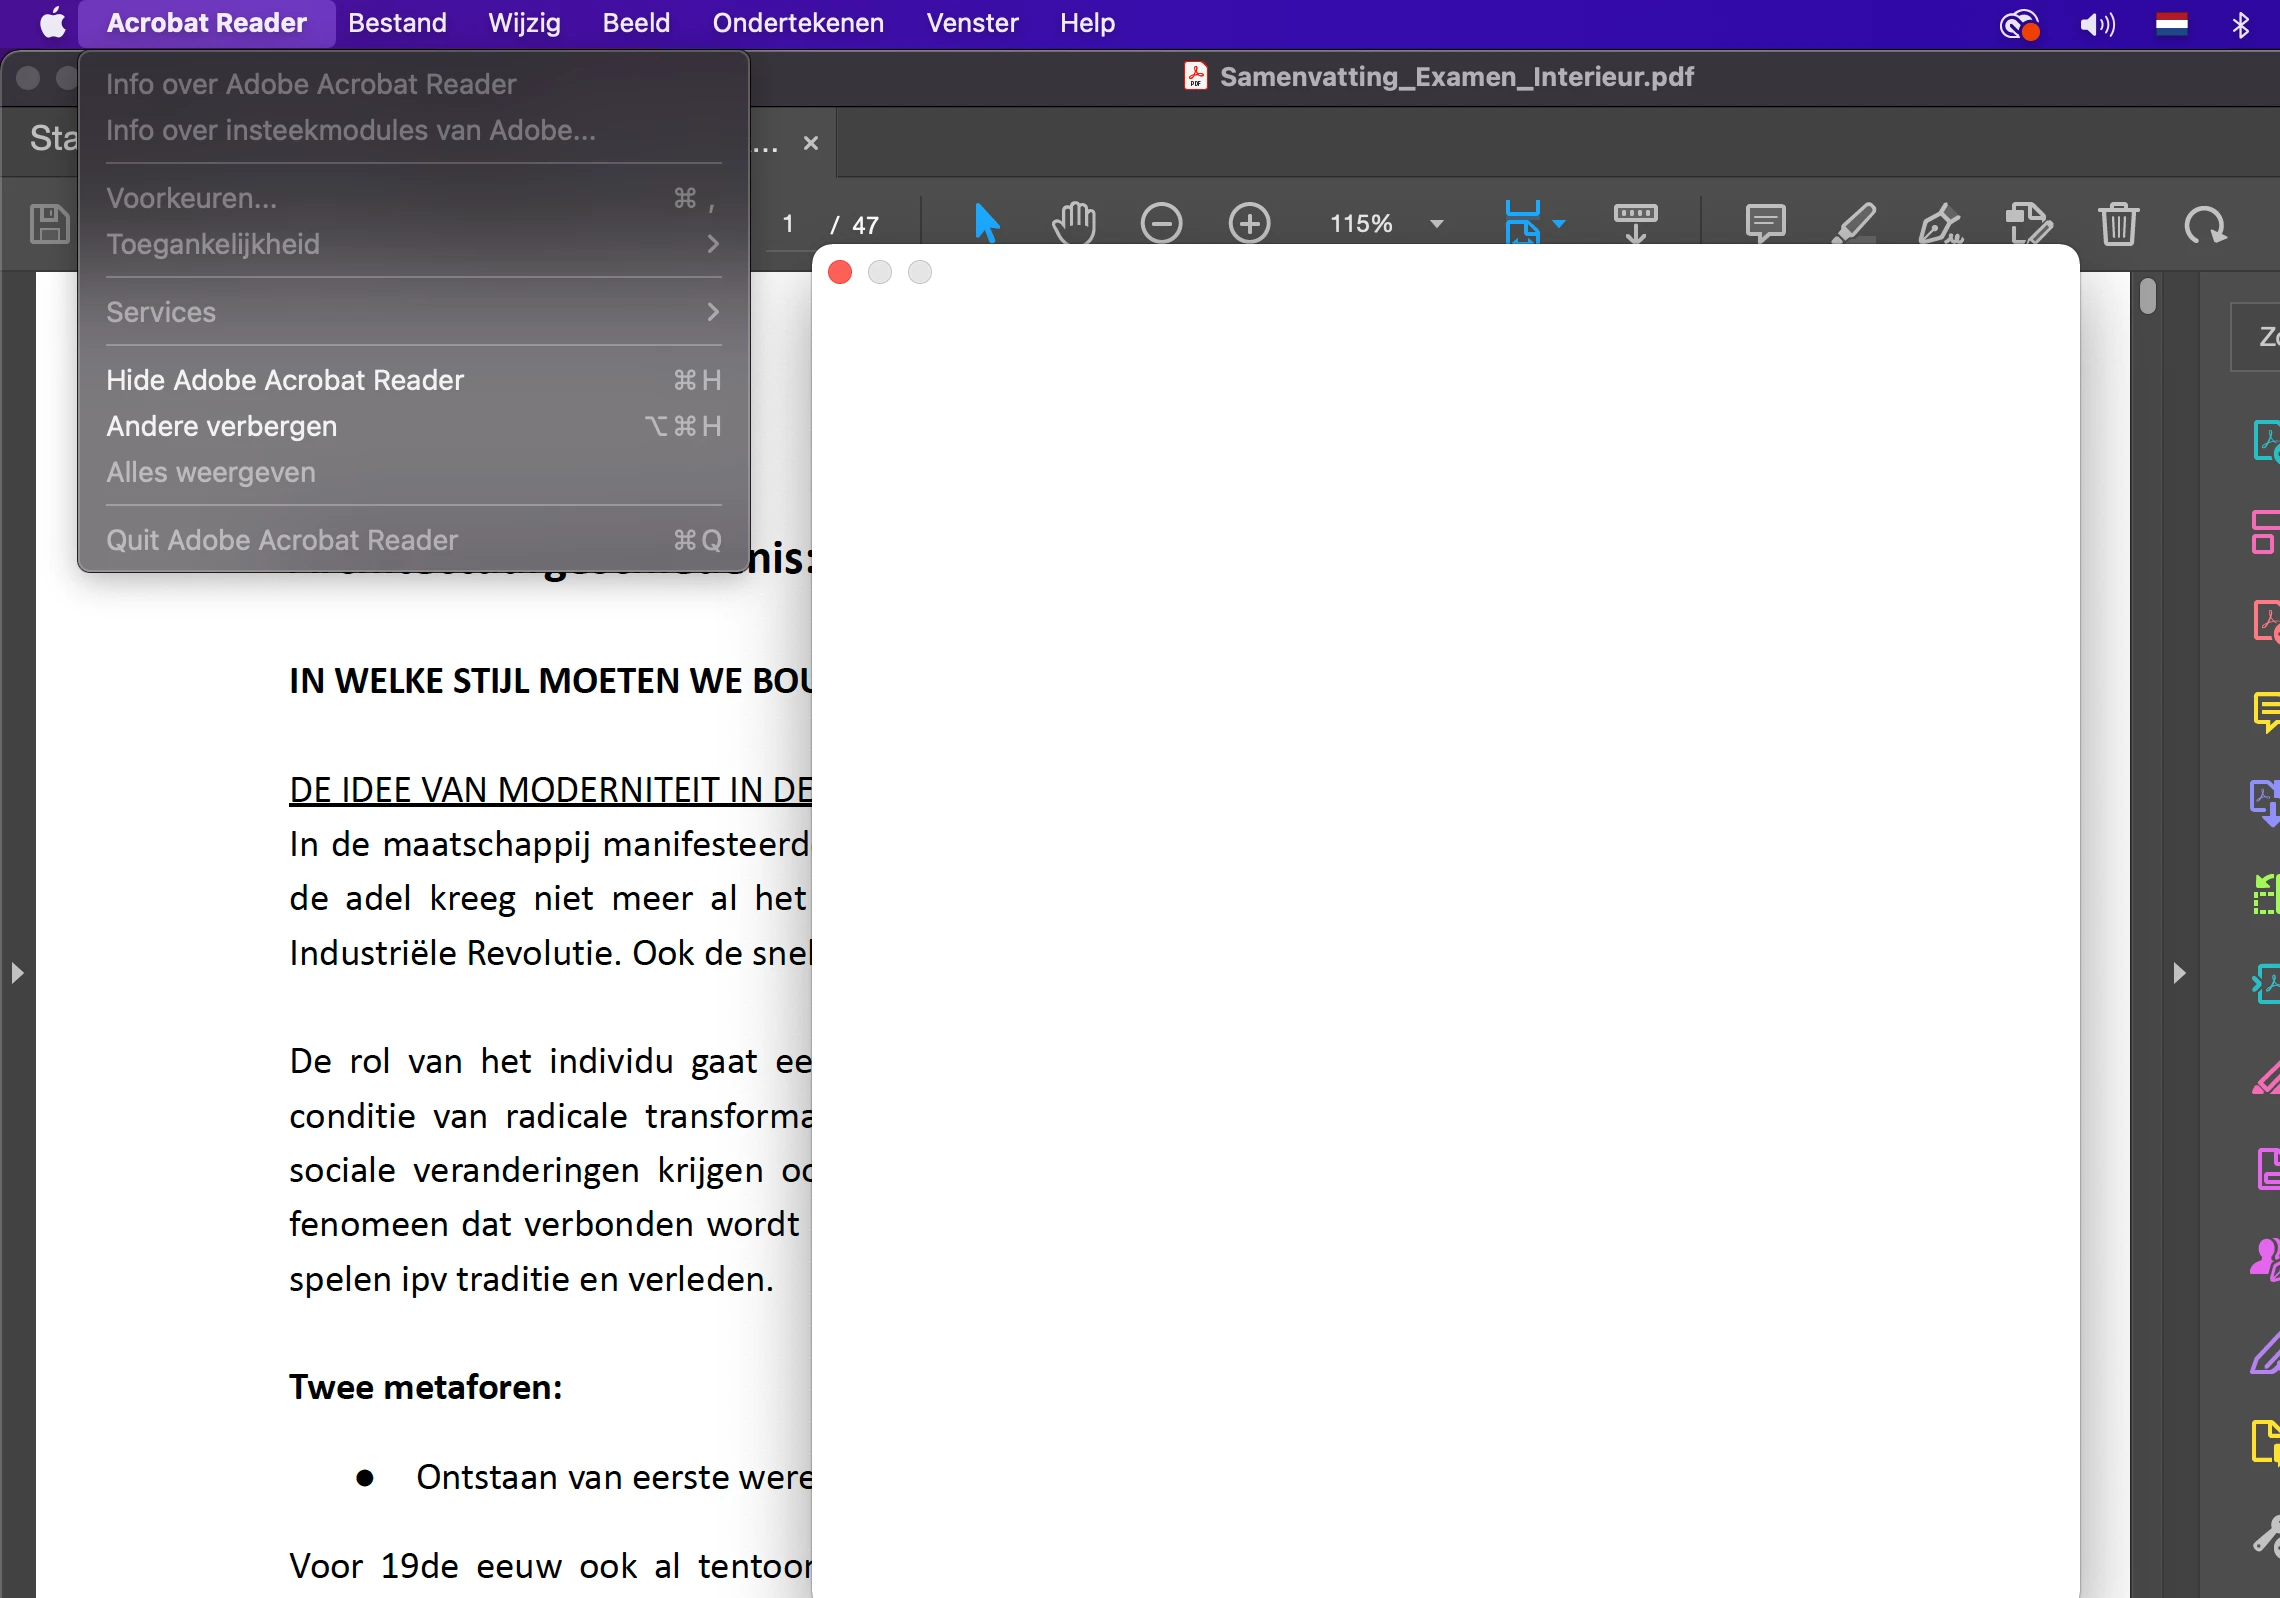Image resolution: width=2280 pixels, height=1598 pixels.
Task: Expand the fit page options dropdown arrow
Action: (1559, 224)
